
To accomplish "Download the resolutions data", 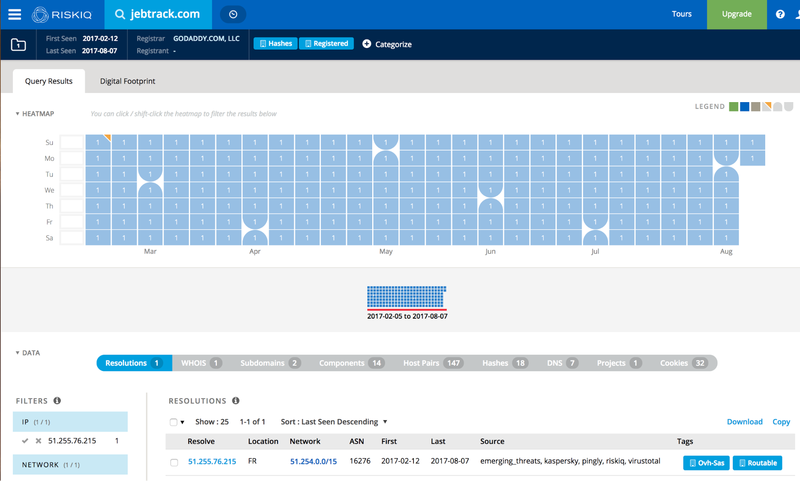I will tap(744, 422).
